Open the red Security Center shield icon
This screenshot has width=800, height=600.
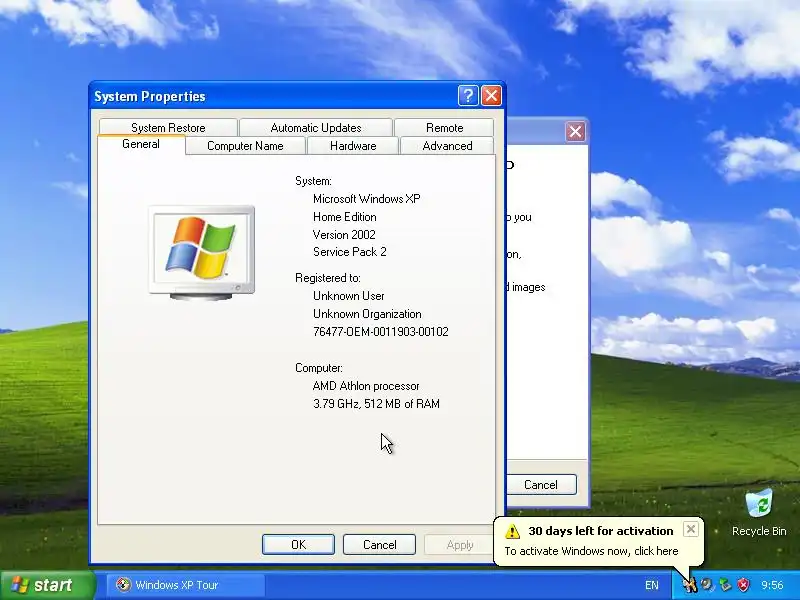point(743,585)
